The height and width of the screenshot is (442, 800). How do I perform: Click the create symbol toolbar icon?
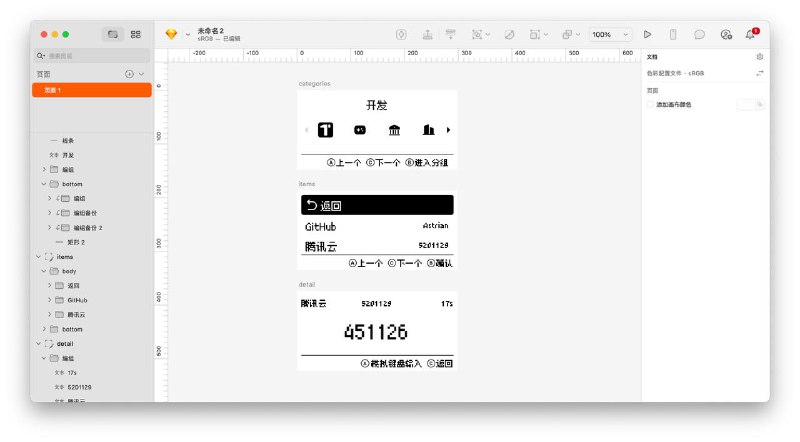(401, 34)
